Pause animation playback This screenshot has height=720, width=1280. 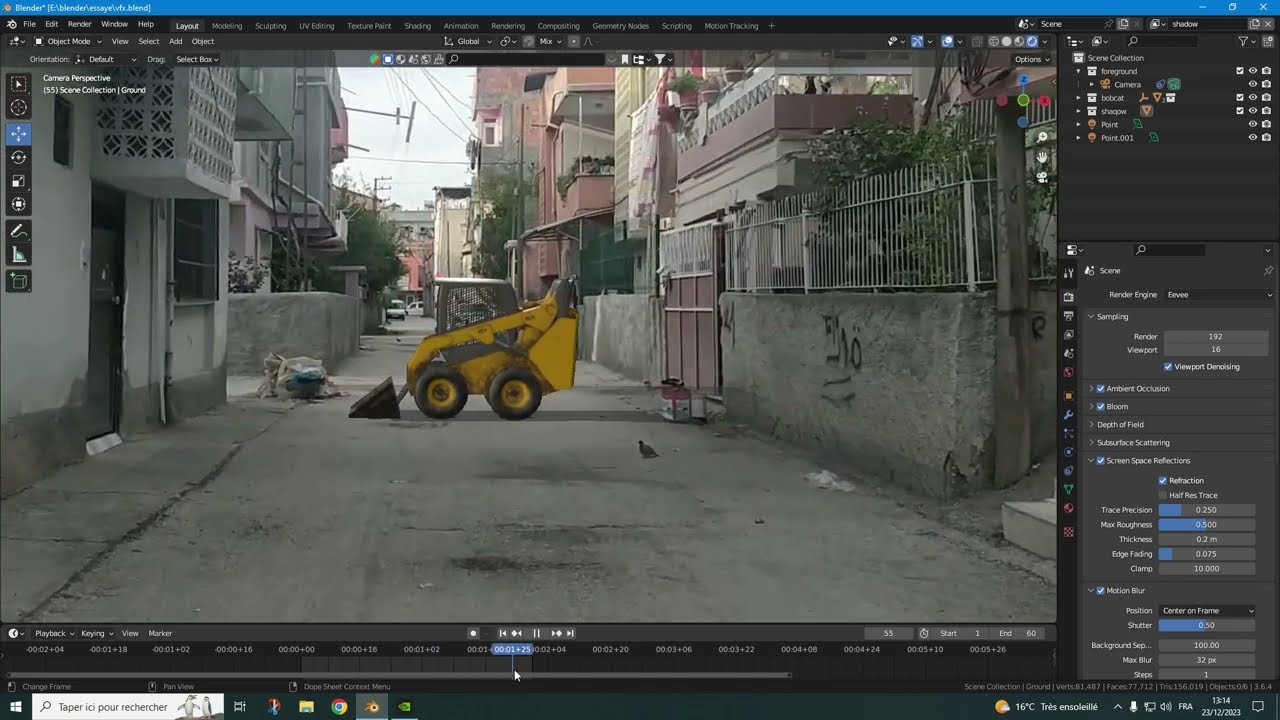[536, 633]
